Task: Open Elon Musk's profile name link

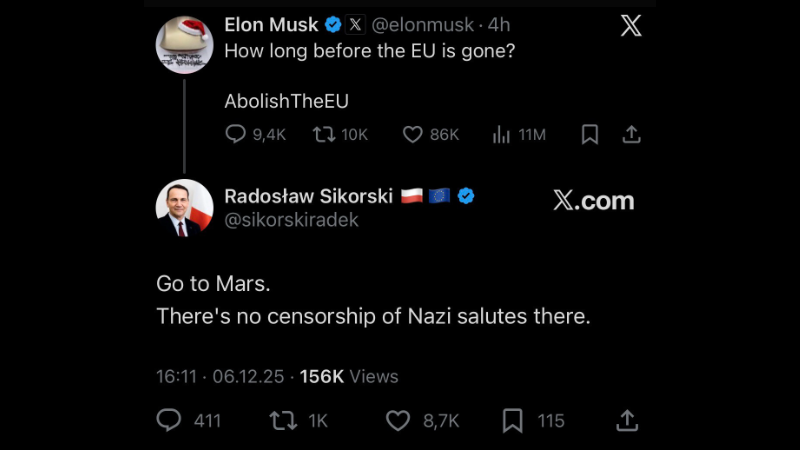Action: coord(271,24)
